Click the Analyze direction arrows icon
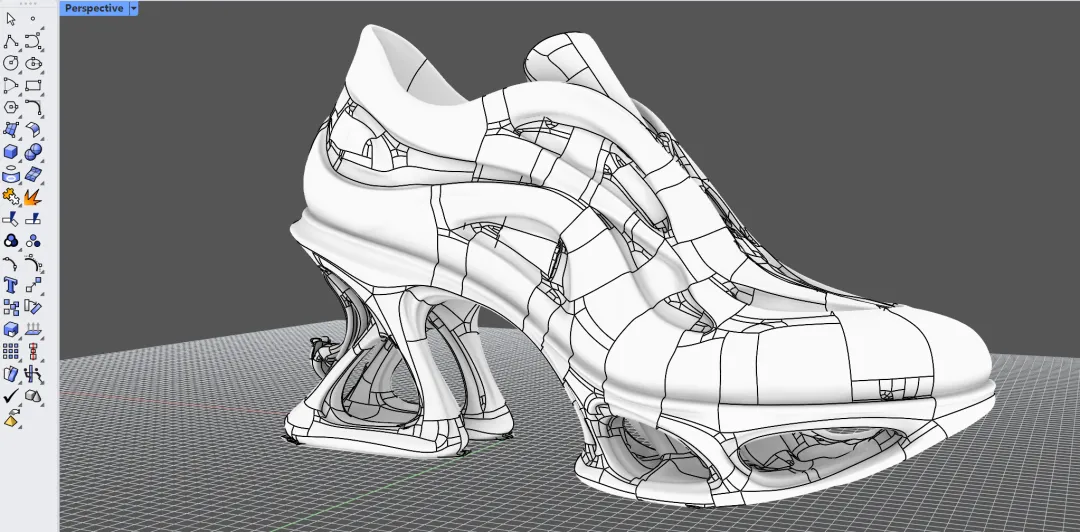 coord(33,329)
